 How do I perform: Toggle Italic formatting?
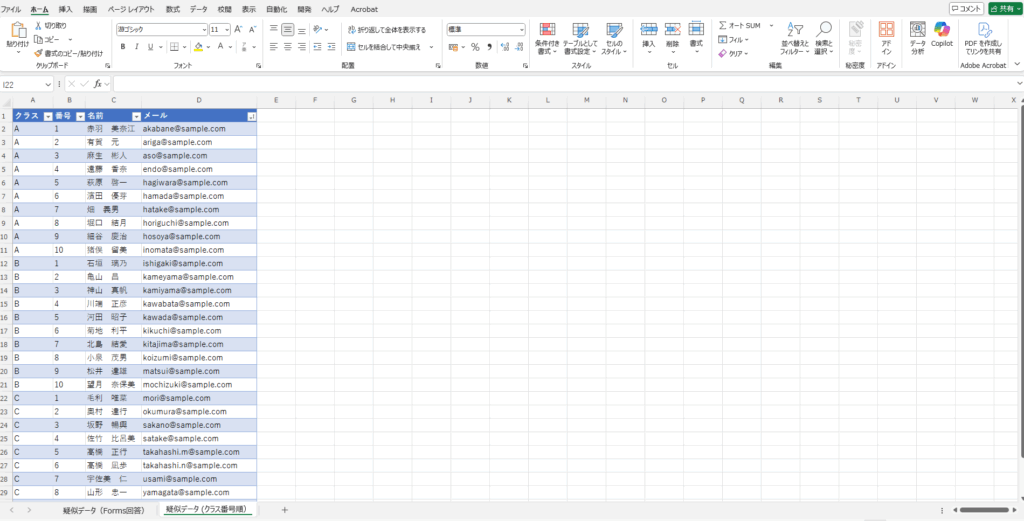point(136,47)
